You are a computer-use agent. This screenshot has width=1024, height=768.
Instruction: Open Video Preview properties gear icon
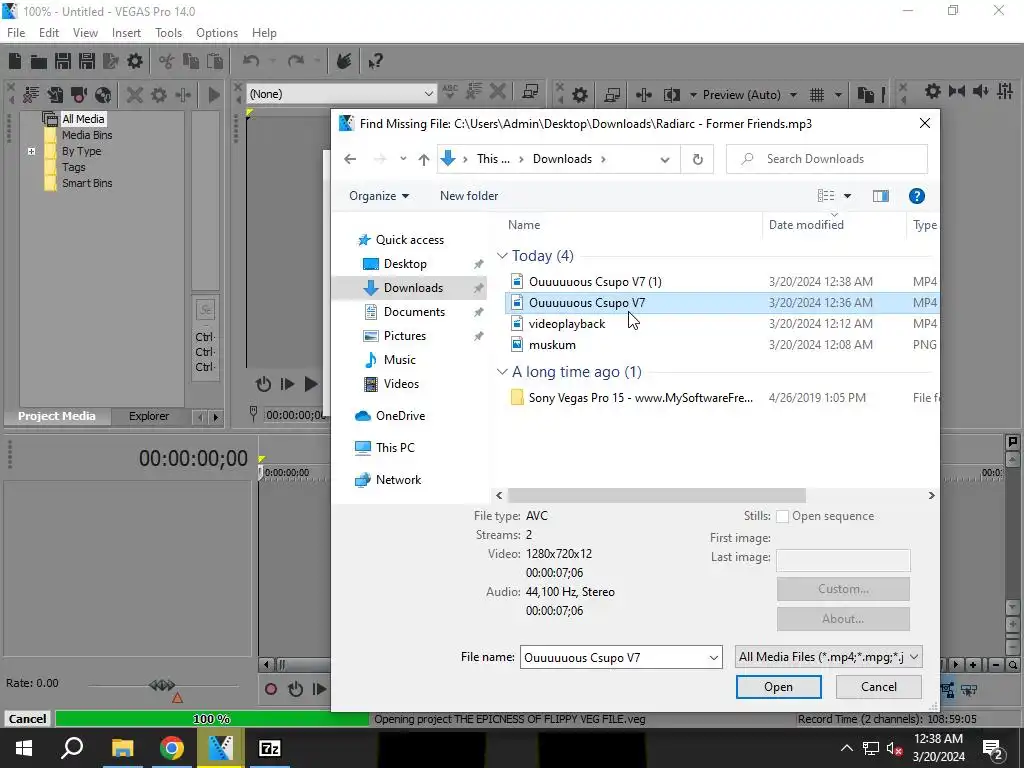click(579, 95)
